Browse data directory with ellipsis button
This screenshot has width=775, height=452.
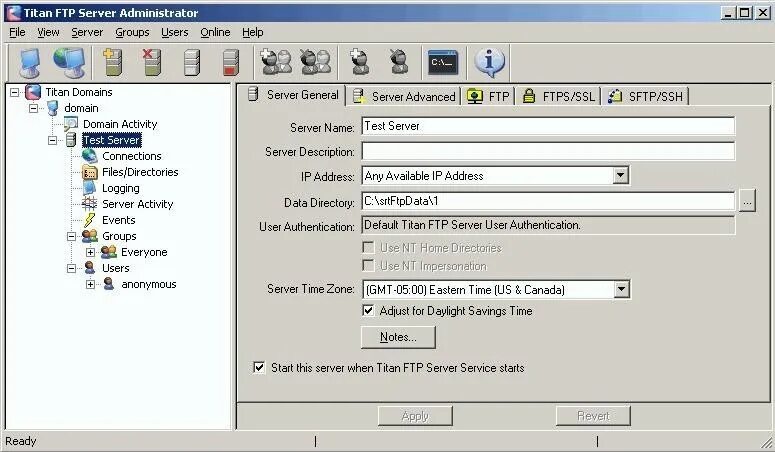pyautogui.click(x=747, y=201)
